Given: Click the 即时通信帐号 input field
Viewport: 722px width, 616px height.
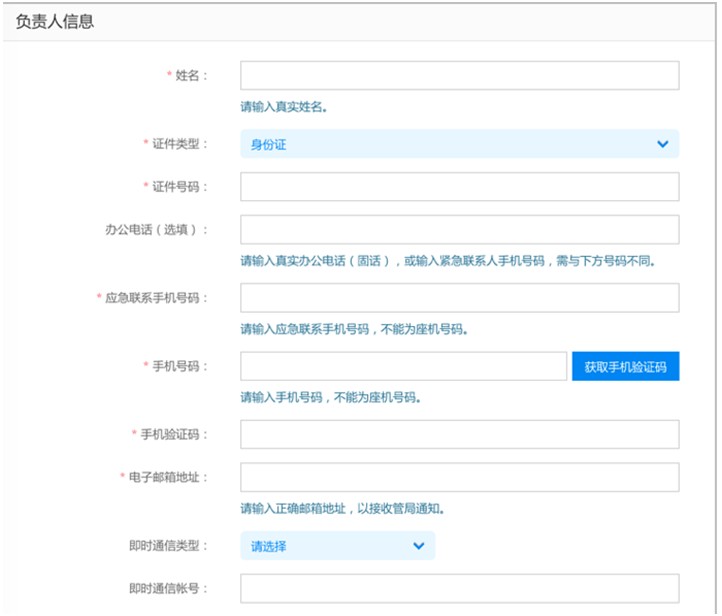Looking at the screenshot, I should (x=459, y=588).
